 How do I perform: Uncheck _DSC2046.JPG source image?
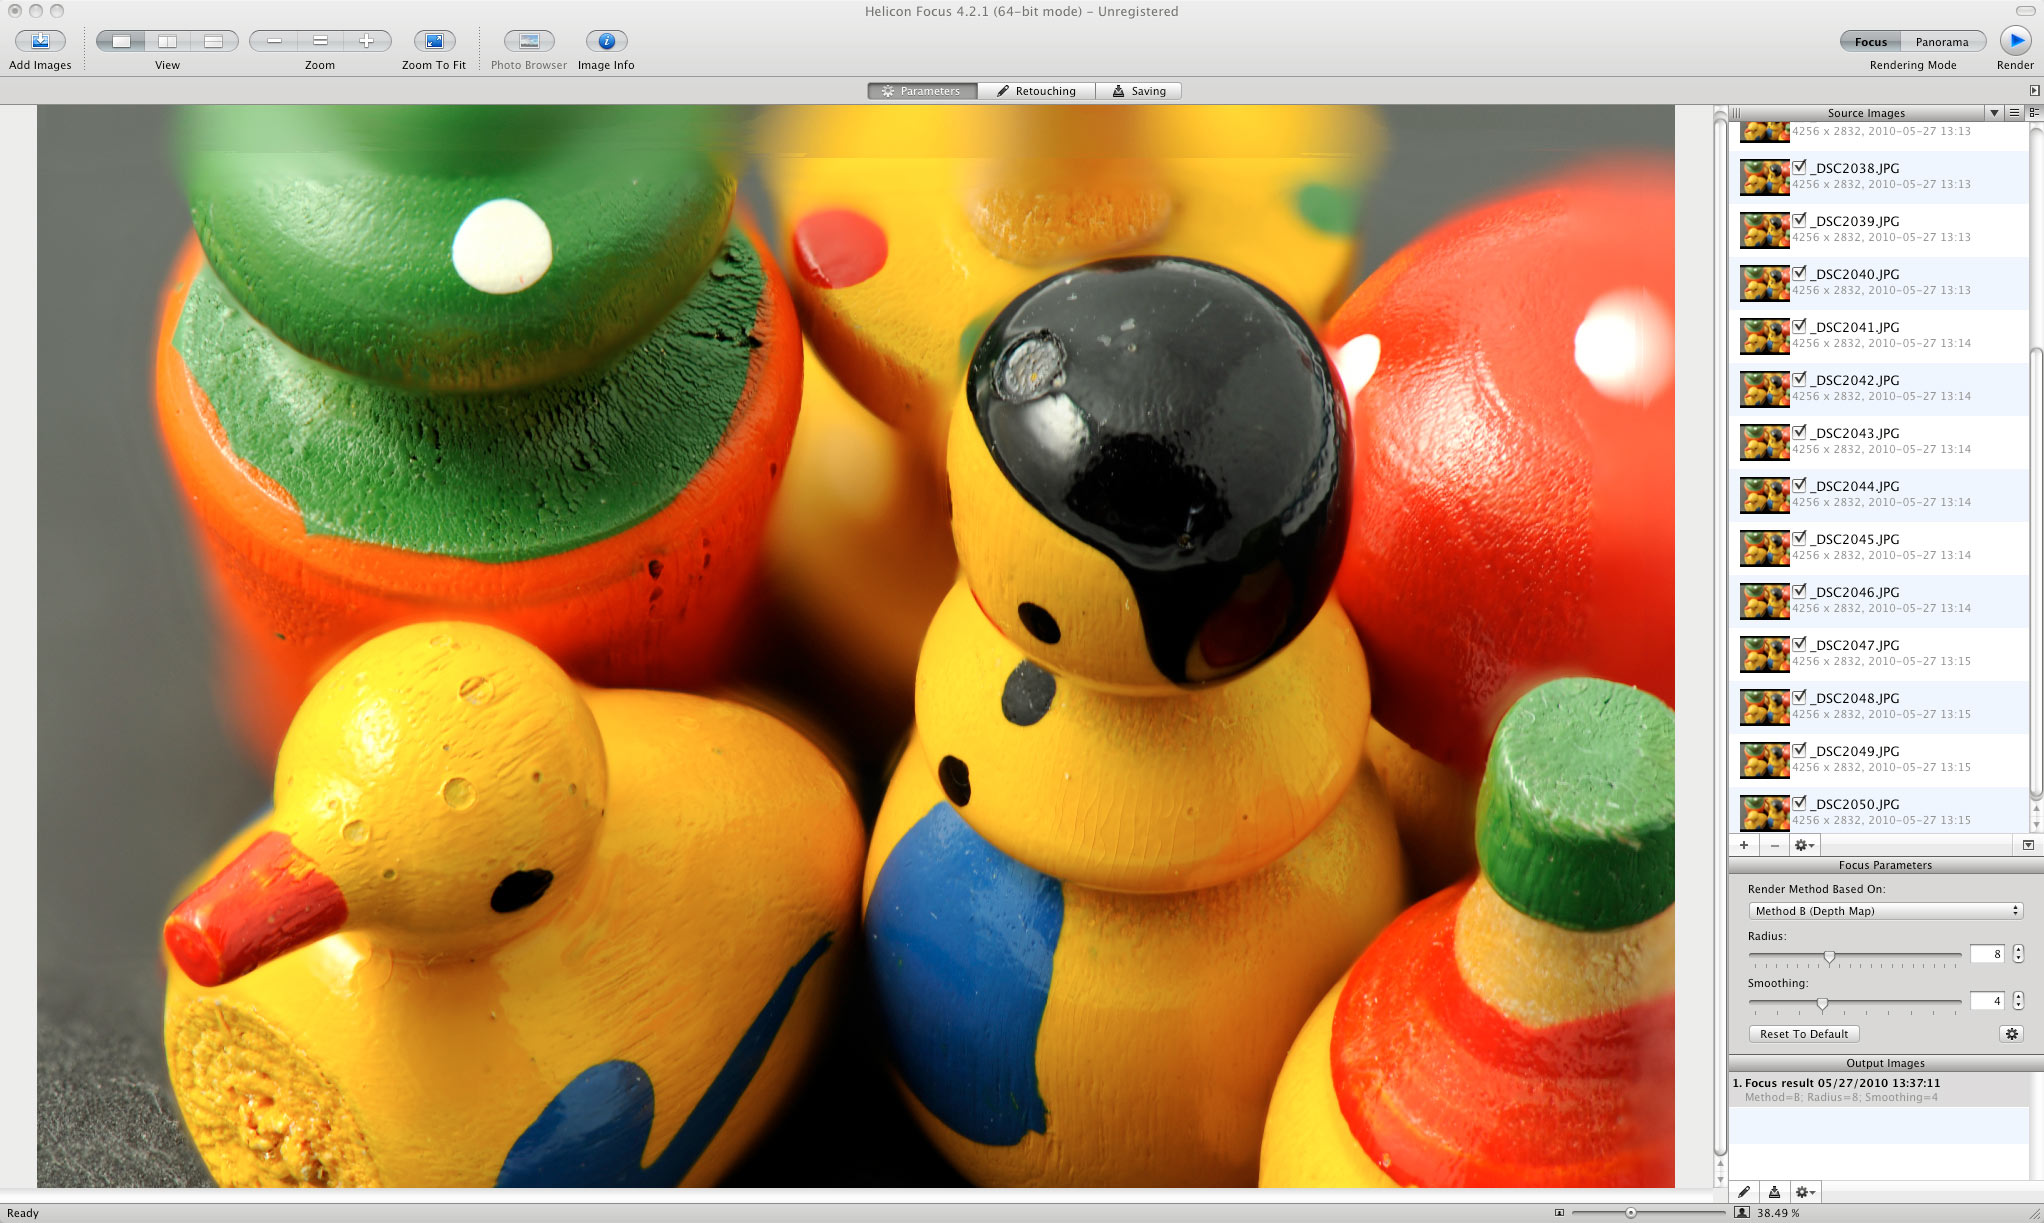point(1800,591)
